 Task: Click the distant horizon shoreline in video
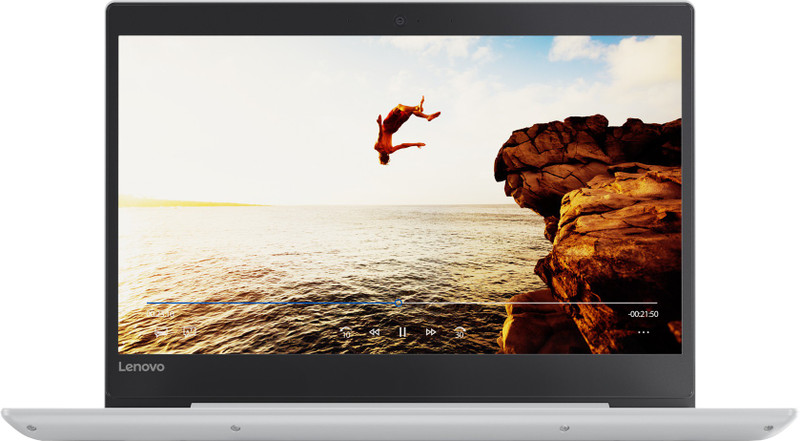click(190, 203)
